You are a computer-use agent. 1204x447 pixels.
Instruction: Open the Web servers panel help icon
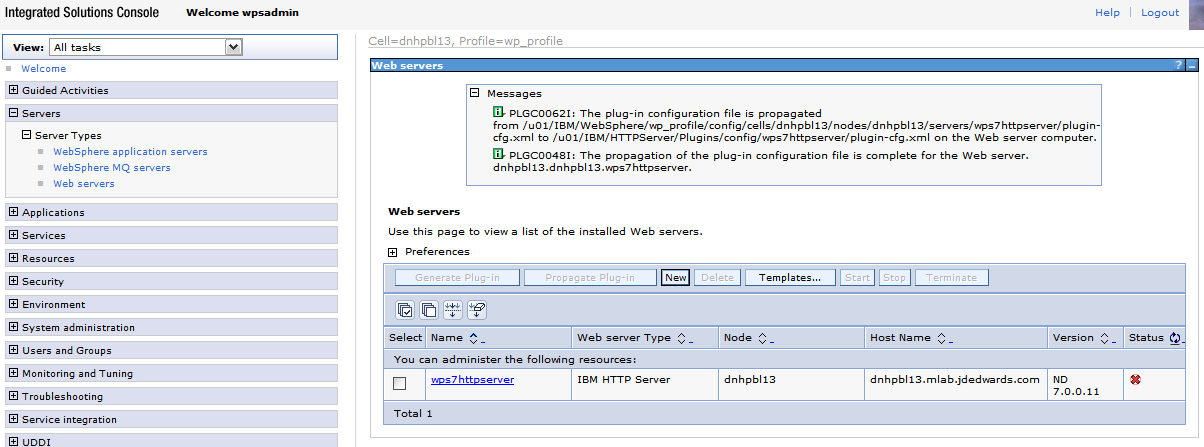point(1178,65)
